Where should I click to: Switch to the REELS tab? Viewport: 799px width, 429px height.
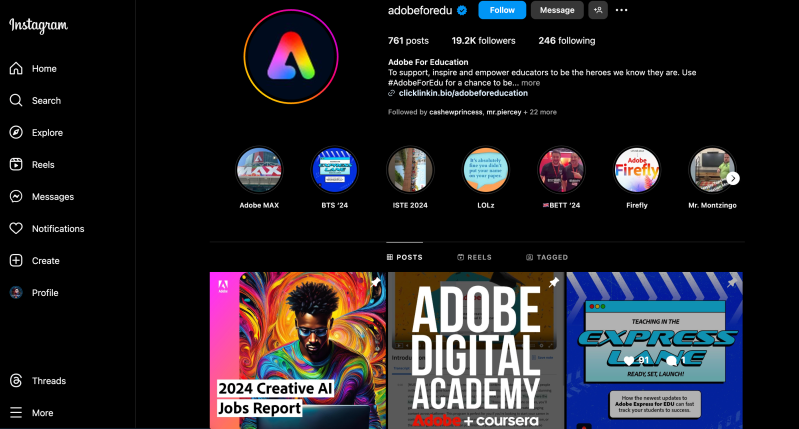(474, 257)
